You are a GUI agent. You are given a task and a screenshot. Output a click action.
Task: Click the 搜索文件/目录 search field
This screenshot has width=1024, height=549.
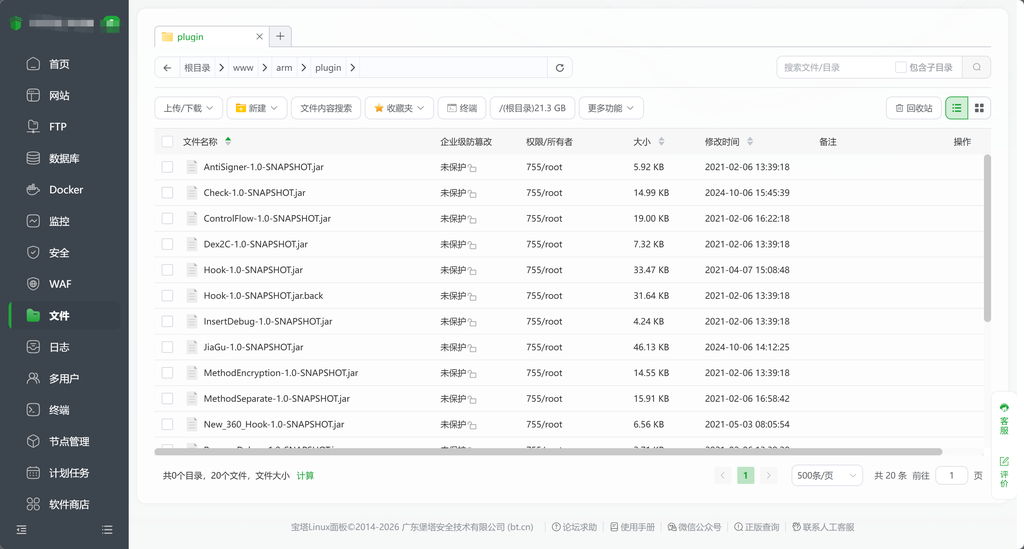point(836,67)
